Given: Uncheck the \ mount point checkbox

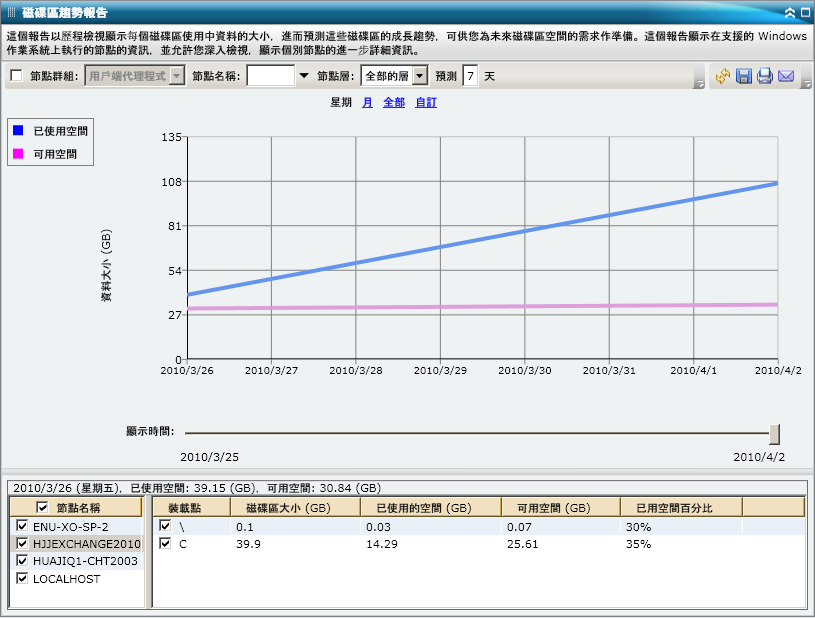Looking at the screenshot, I should pos(165,526).
